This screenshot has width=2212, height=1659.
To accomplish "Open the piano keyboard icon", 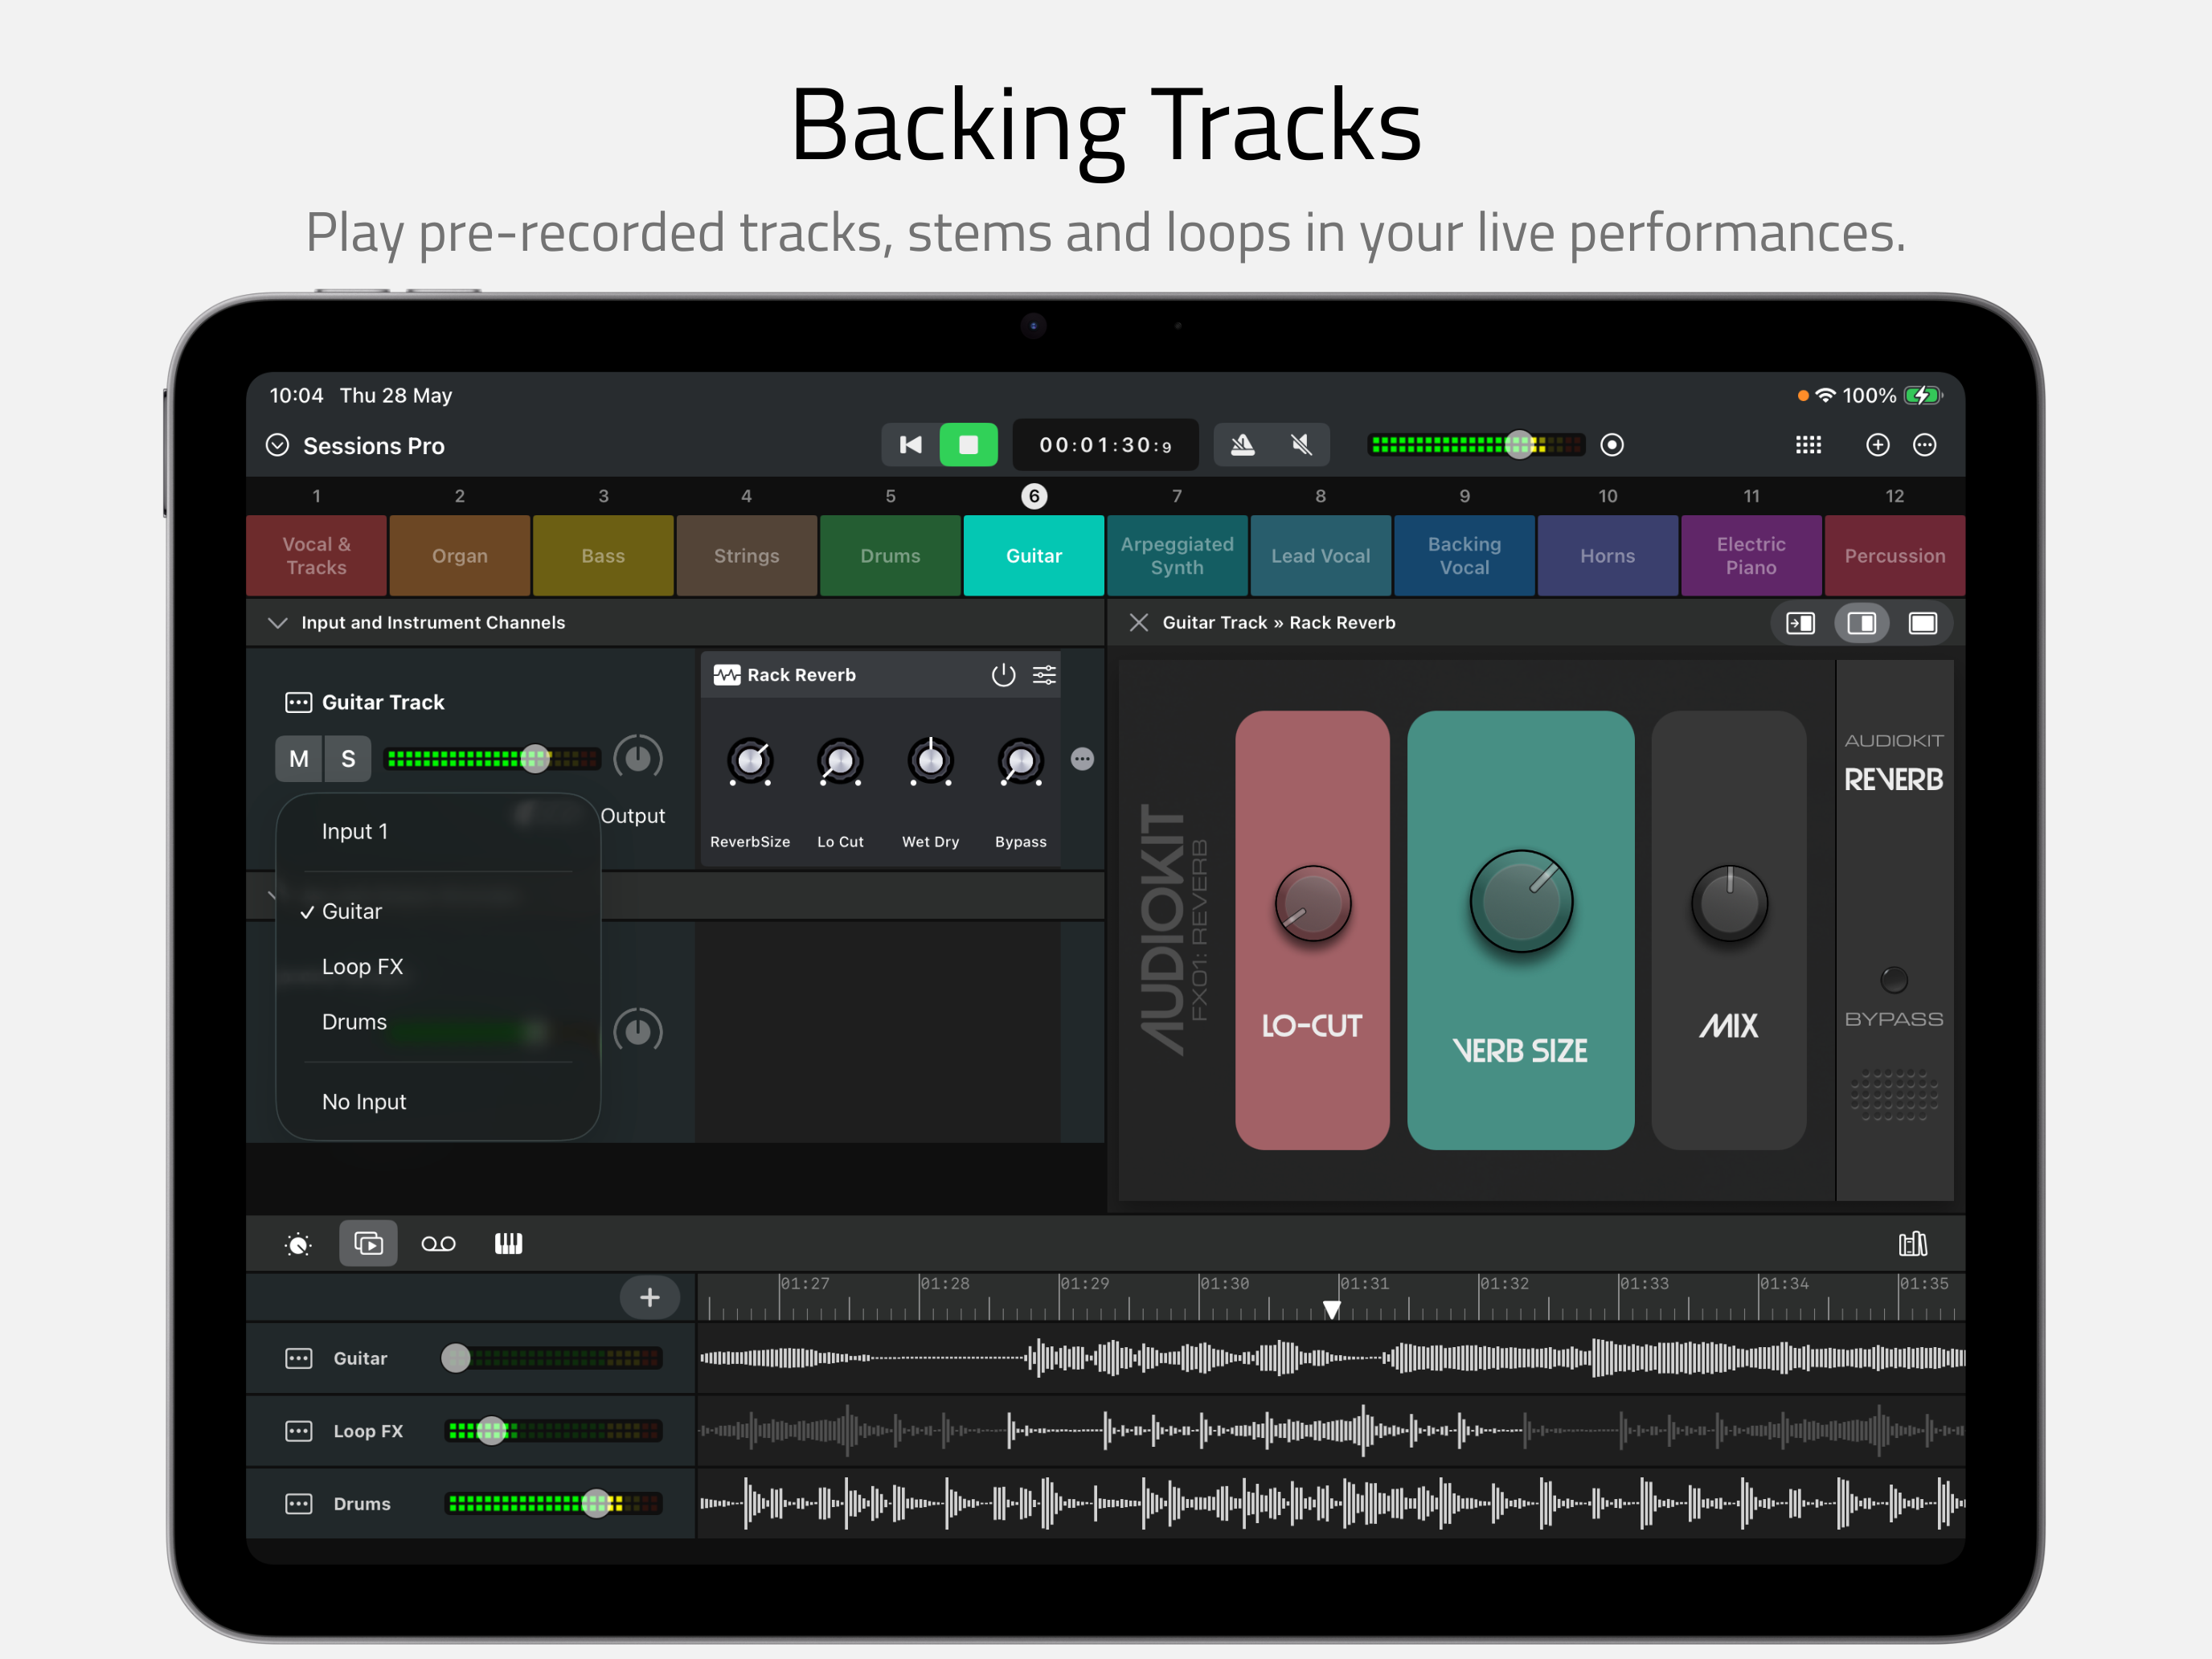I will [x=508, y=1244].
